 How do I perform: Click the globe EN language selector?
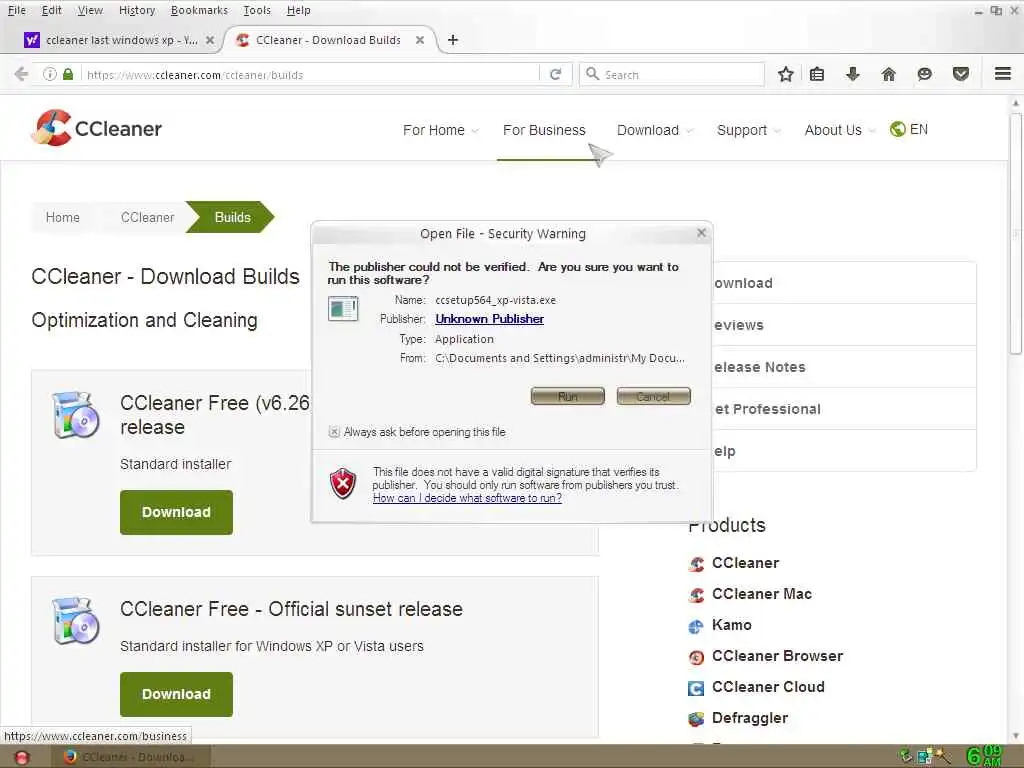pos(908,129)
